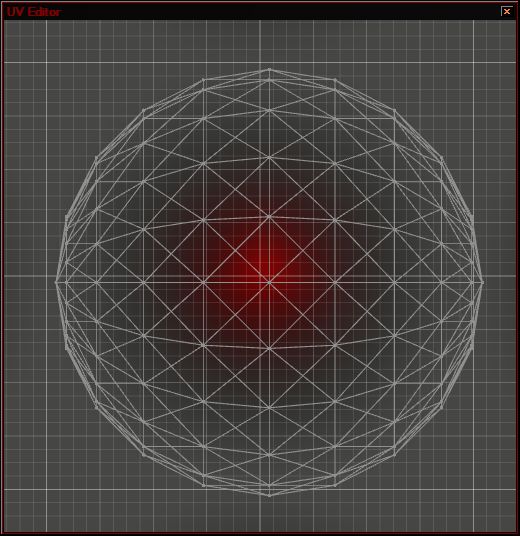Select the center vertex inside the red glow
Image resolution: width=520 pixels, height=536 pixels.
[x=269, y=282]
